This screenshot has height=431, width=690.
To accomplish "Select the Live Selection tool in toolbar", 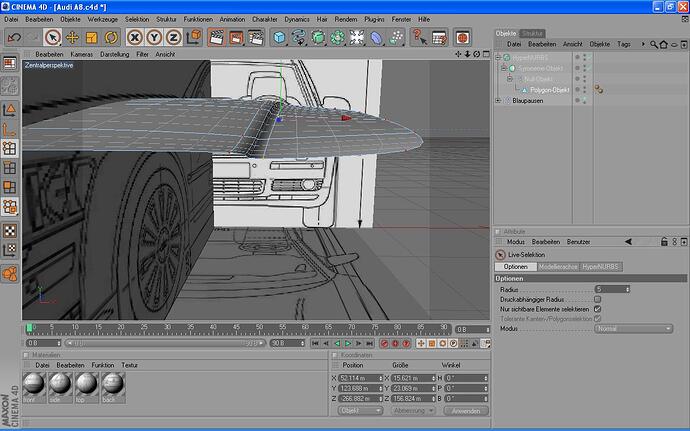I will click(53, 38).
